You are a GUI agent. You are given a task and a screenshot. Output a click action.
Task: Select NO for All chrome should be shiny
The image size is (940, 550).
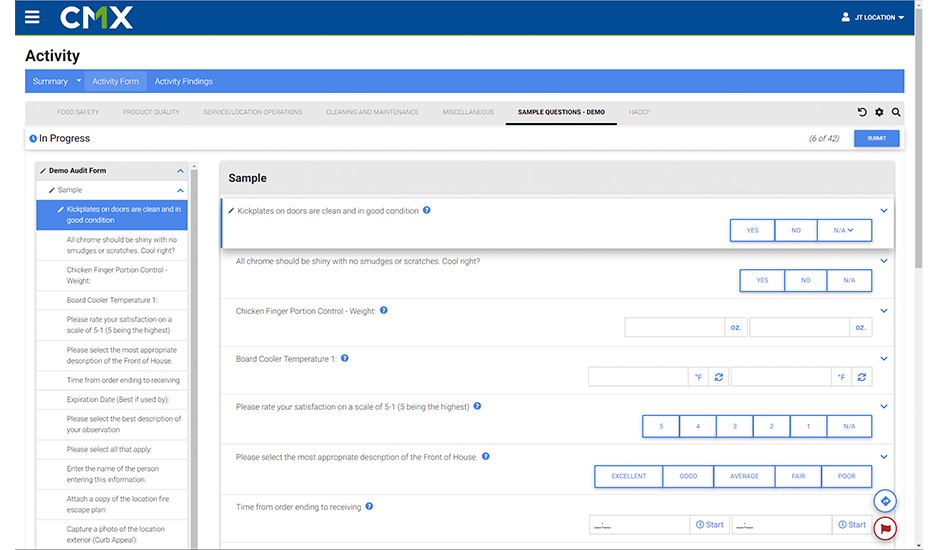(805, 280)
